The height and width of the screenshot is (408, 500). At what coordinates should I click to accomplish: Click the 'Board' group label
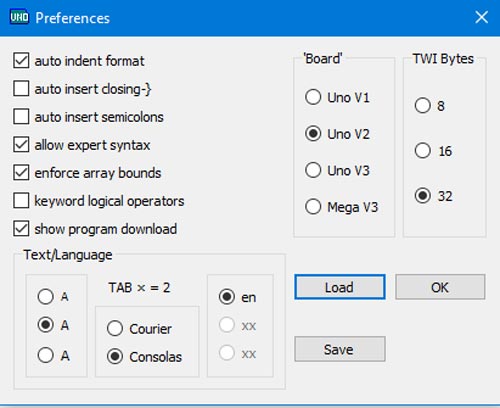pos(323,59)
